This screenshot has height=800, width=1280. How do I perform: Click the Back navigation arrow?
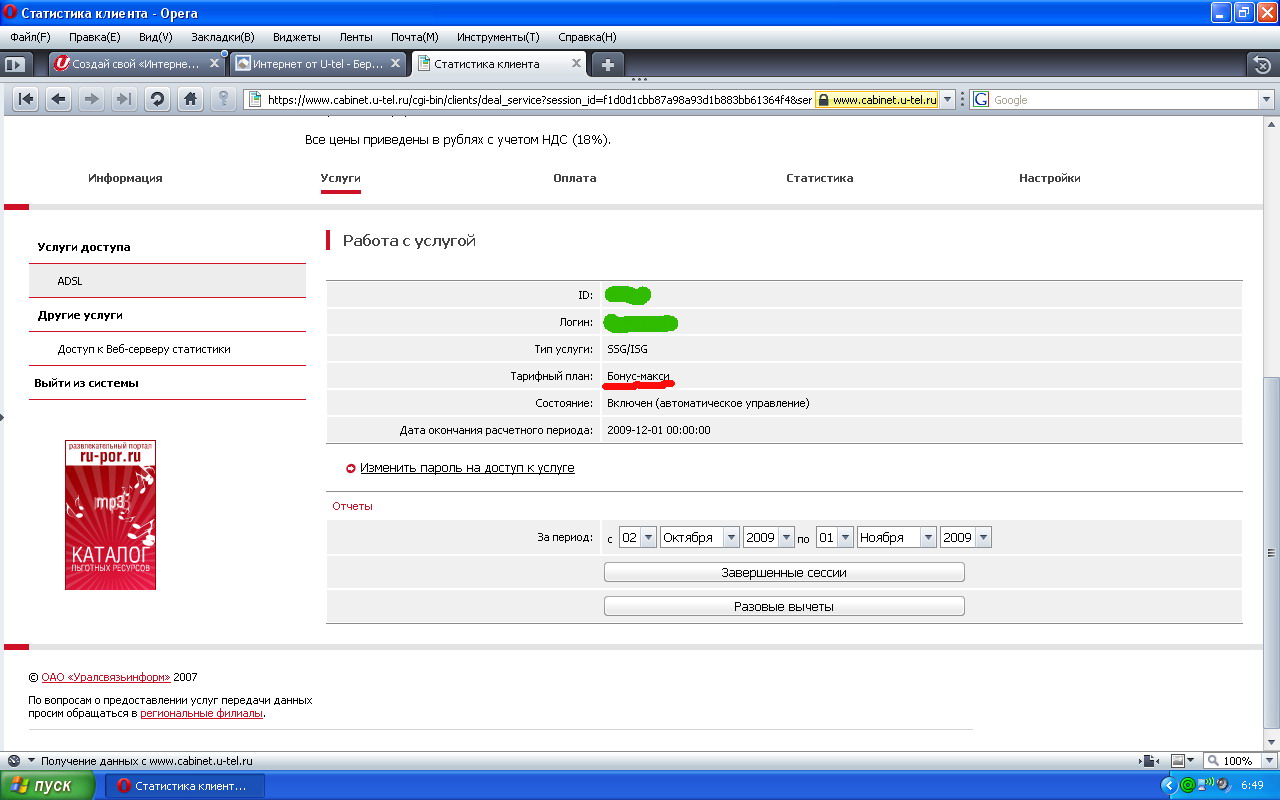(59, 99)
